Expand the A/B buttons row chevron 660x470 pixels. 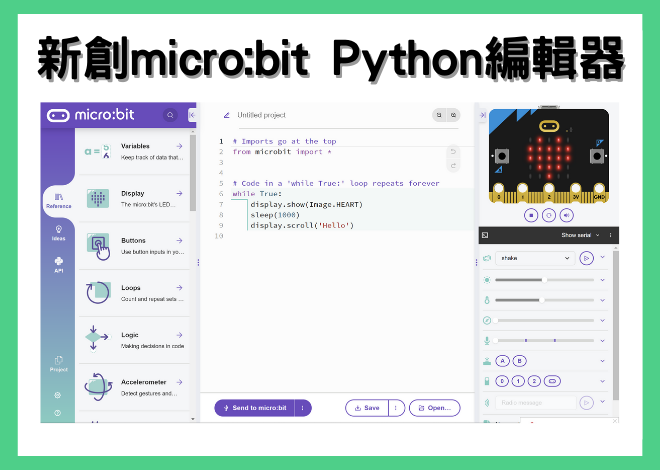(603, 361)
